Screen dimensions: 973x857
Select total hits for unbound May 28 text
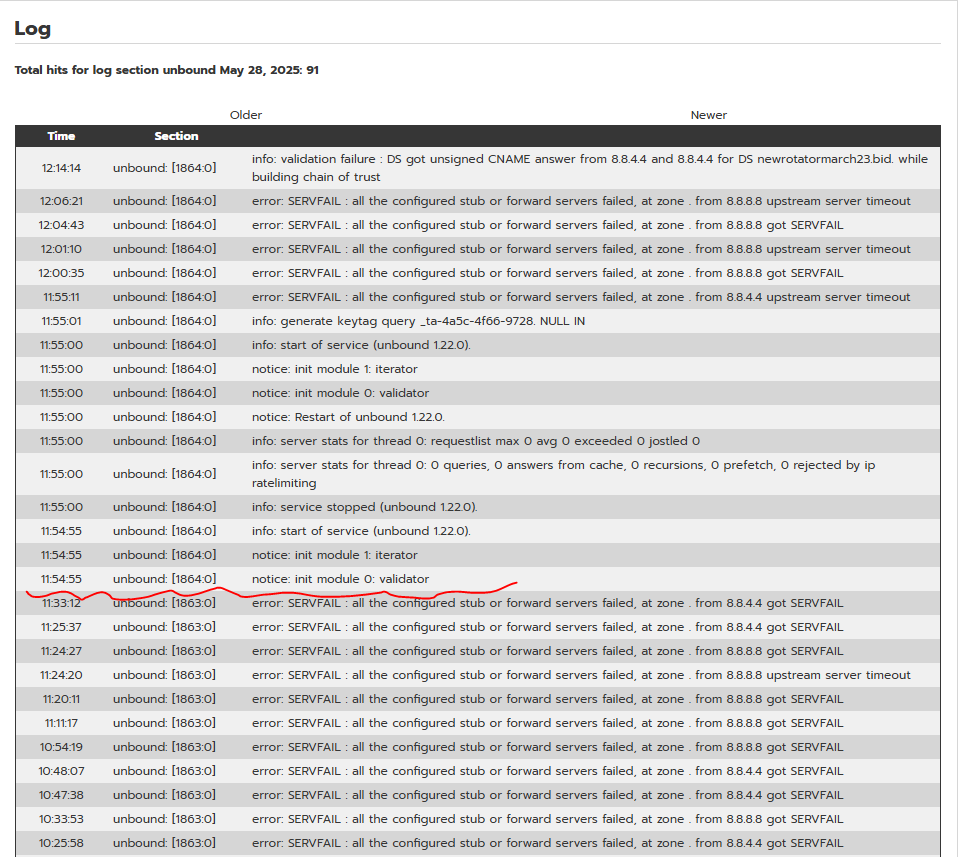(x=166, y=70)
